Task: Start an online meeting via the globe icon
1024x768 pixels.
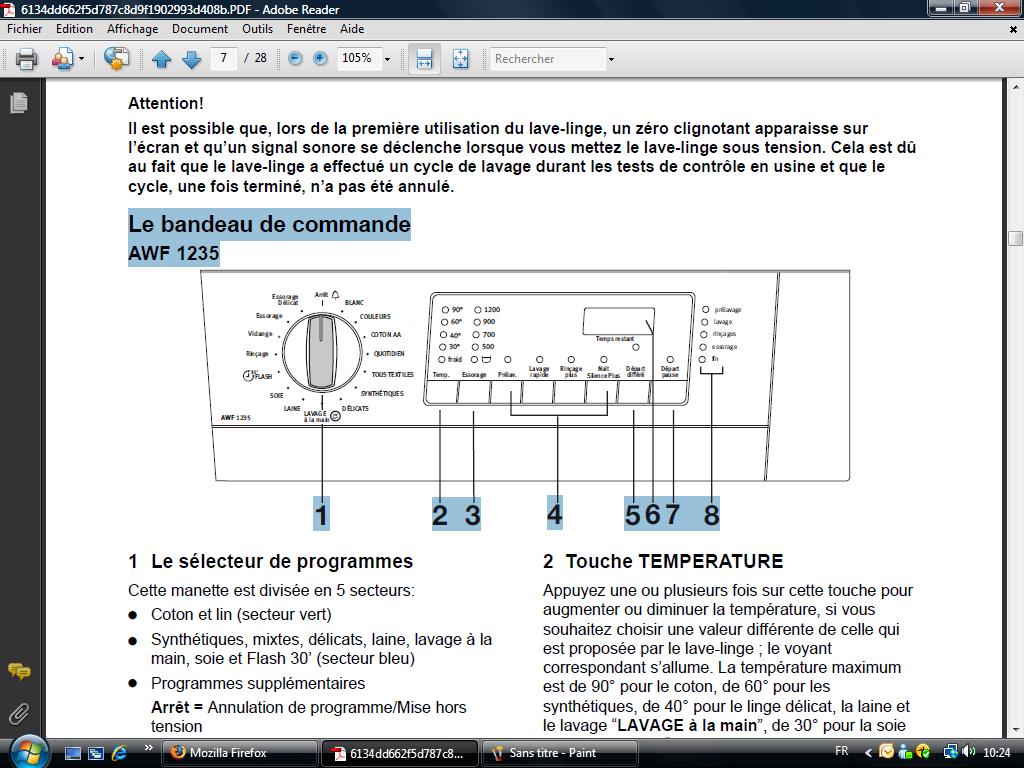Action: point(116,59)
